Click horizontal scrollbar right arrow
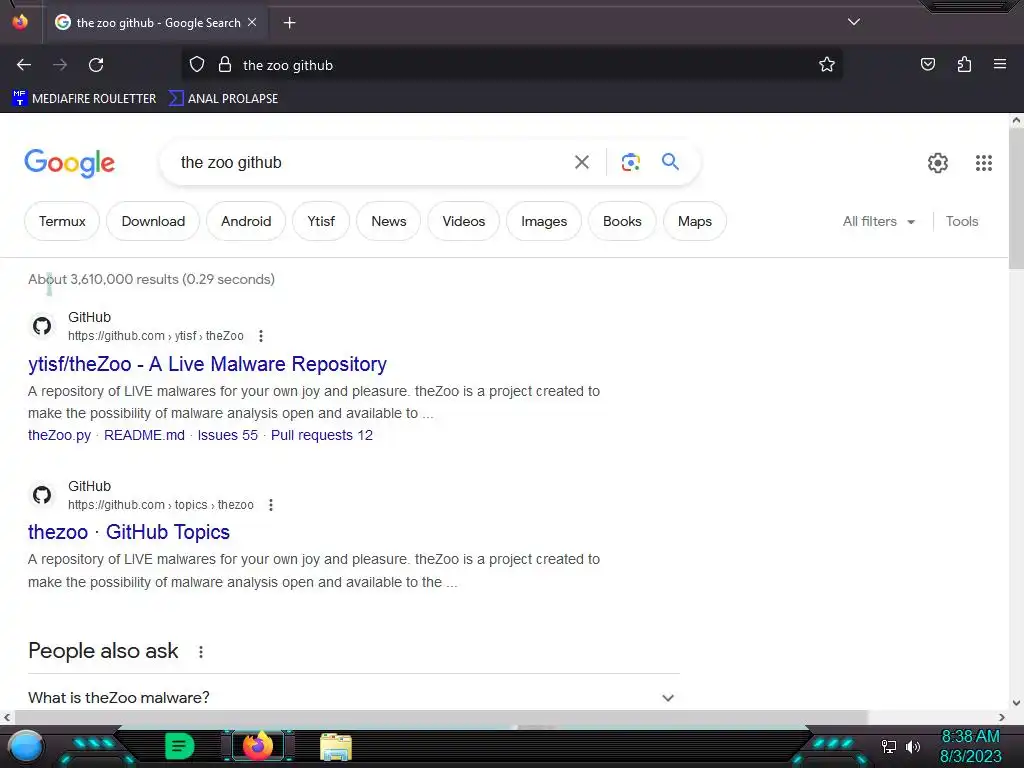This screenshot has width=1024, height=768. click(x=1002, y=717)
